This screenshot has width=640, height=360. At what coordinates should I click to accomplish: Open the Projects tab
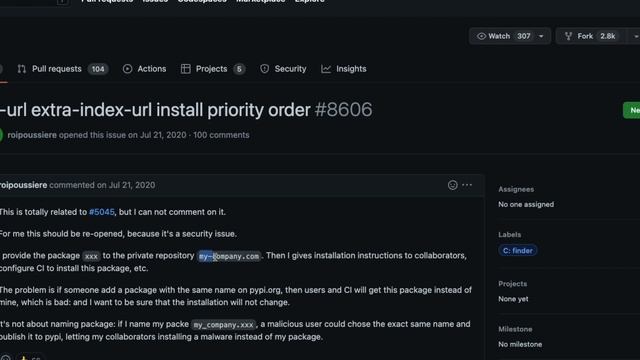click(x=213, y=69)
